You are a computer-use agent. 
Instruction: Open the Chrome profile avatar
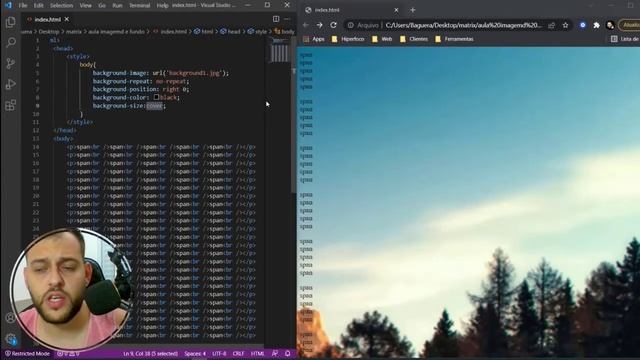[610, 25]
